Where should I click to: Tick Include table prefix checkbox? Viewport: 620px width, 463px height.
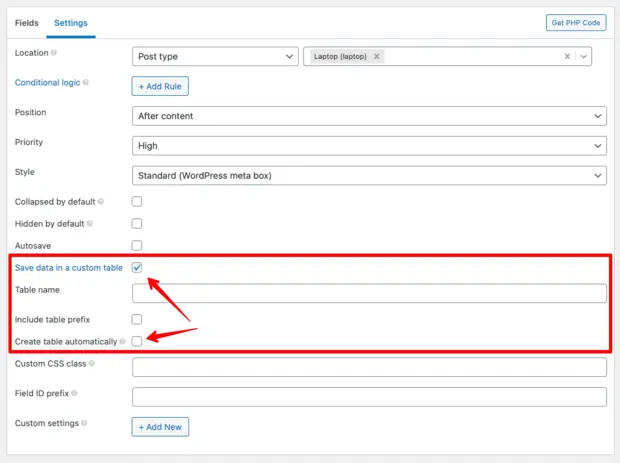(x=137, y=319)
